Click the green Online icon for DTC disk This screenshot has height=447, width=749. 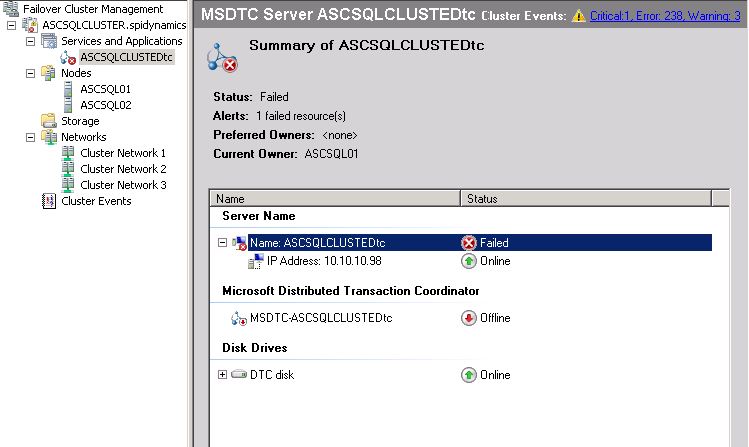[469, 374]
